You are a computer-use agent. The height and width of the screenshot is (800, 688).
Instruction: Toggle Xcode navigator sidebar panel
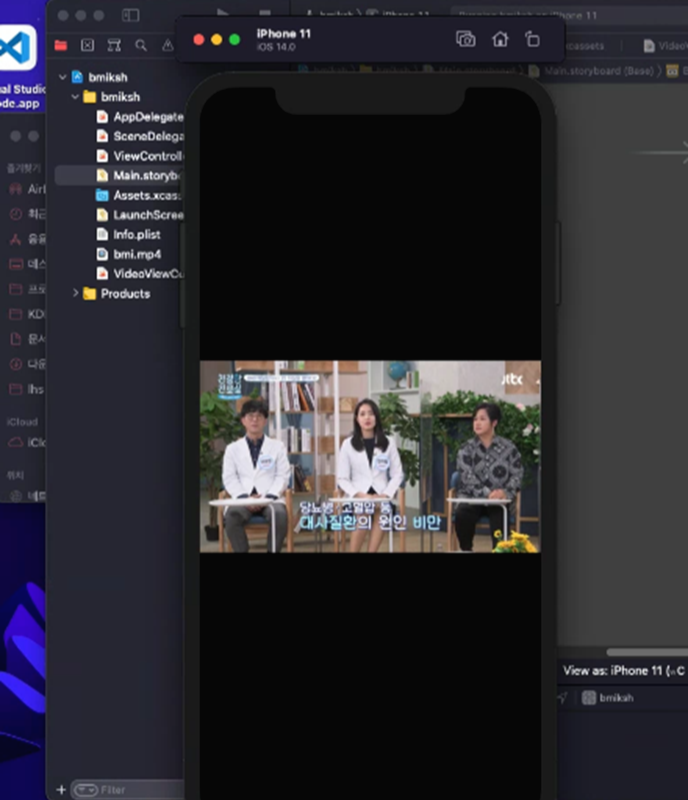coord(131,15)
